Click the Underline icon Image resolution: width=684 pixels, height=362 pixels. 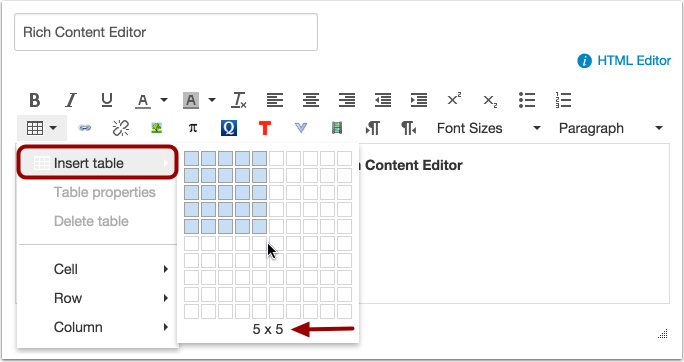point(107,100)
